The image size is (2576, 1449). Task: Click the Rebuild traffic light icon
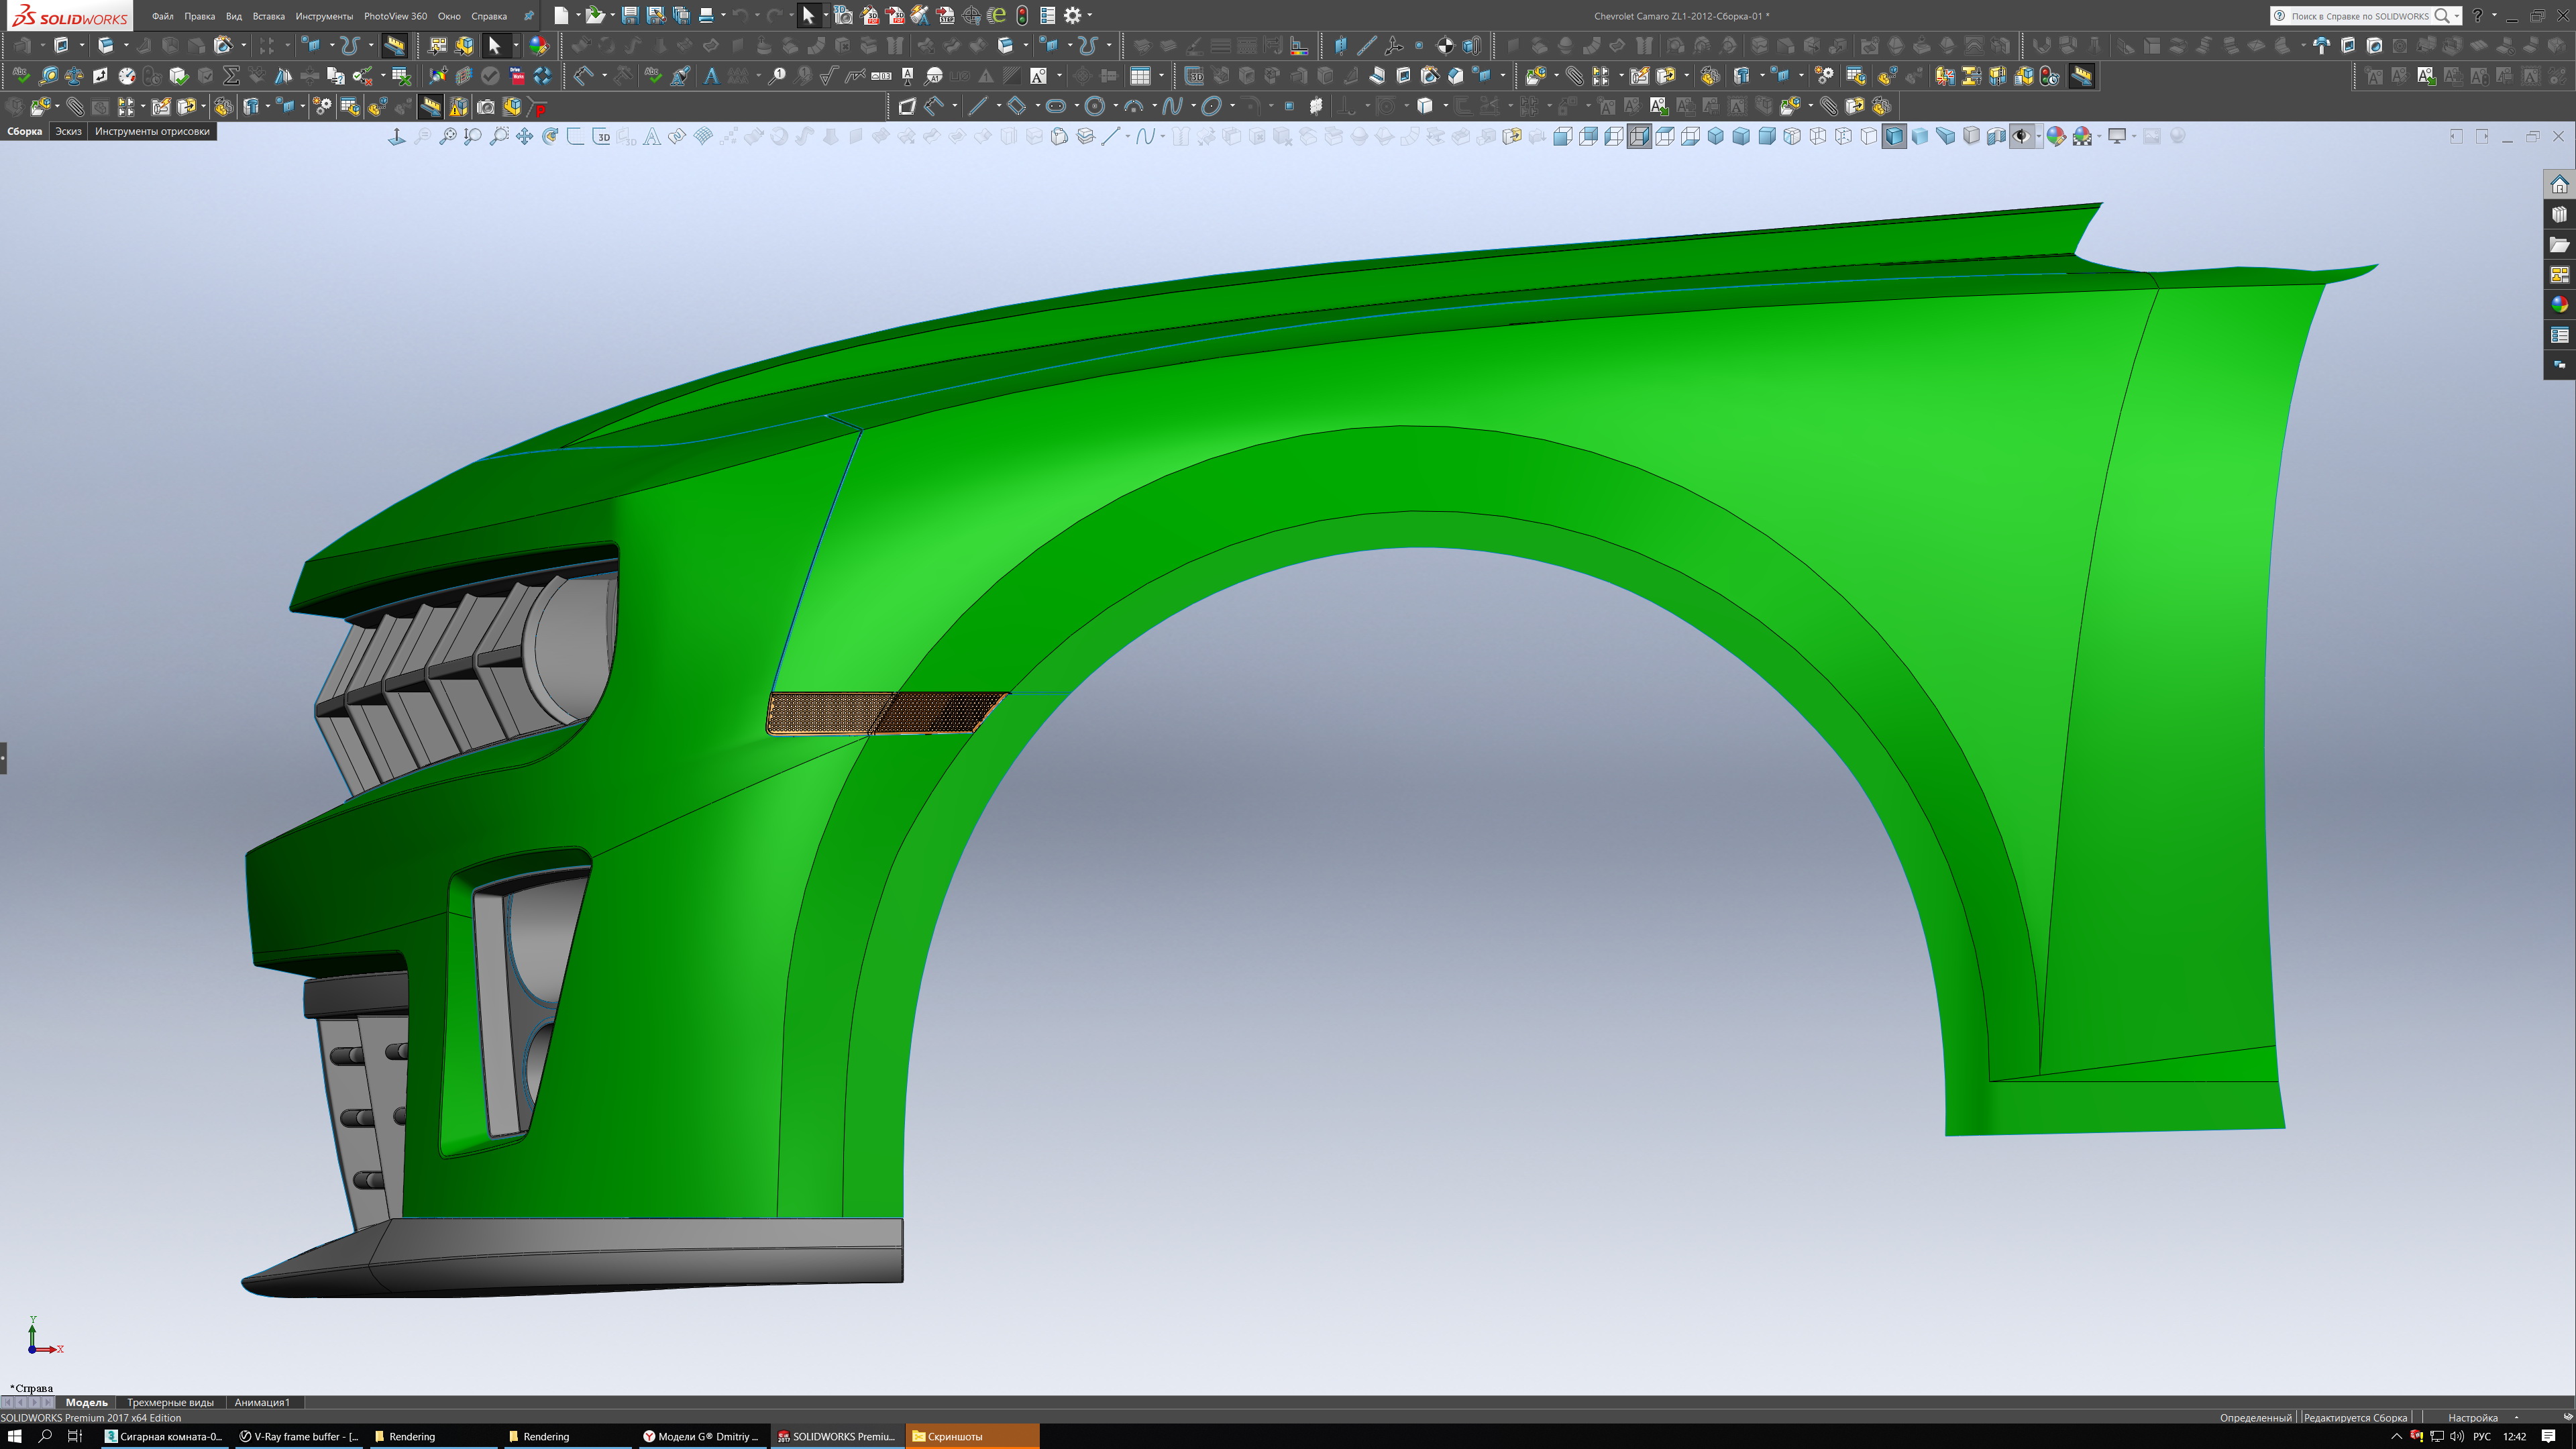click(1022, 15)
